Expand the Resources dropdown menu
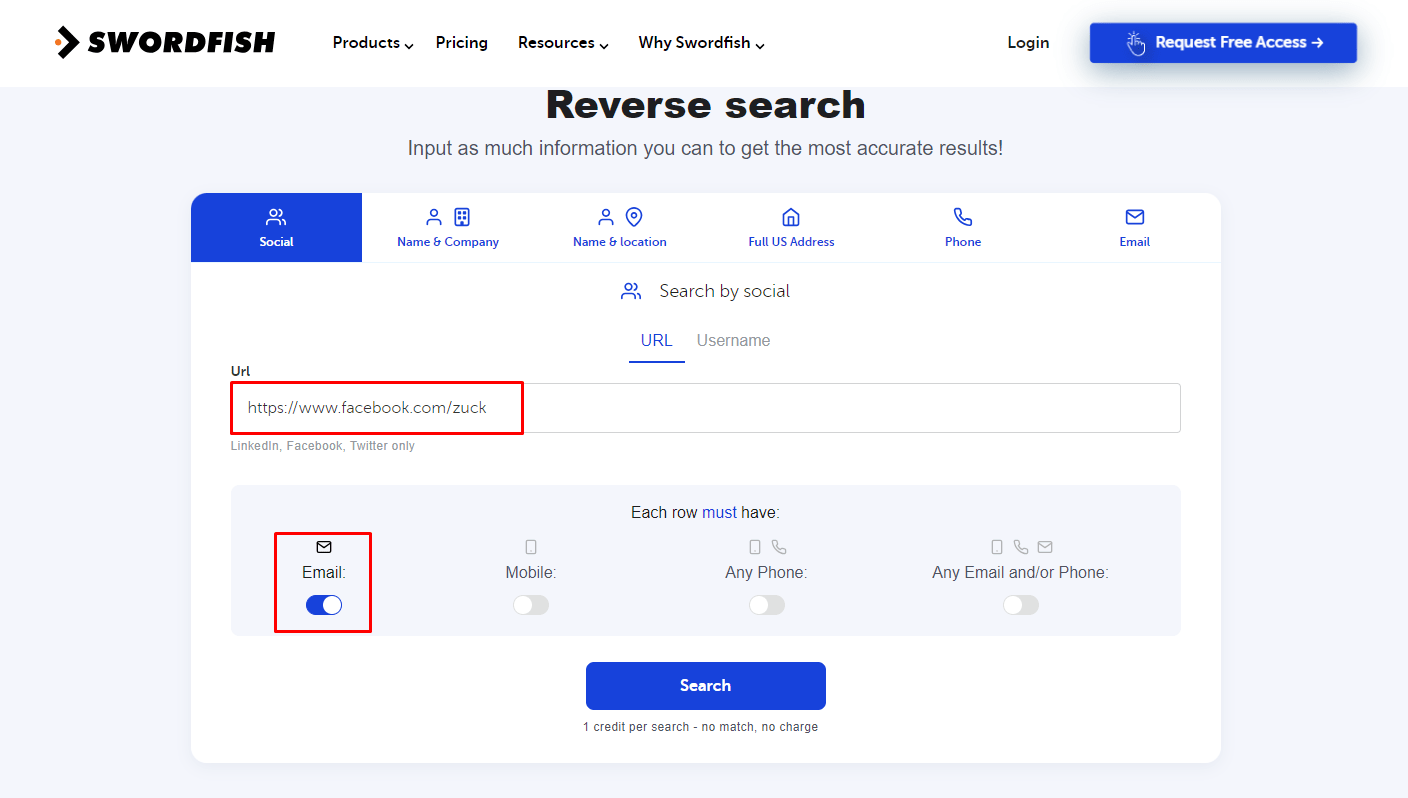1408x798 pixels. coord(563,43)
